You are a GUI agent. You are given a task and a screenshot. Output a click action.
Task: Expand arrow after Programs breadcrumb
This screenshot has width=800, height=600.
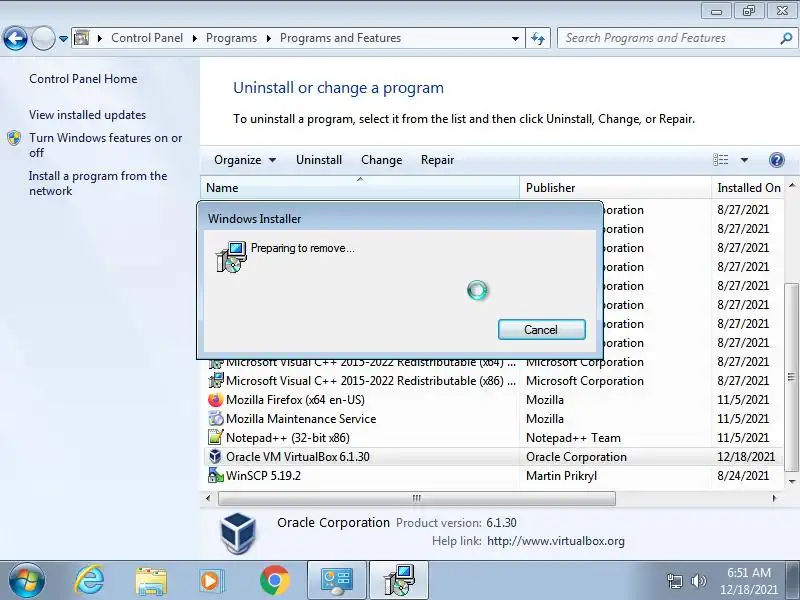[x=269, y=38]
